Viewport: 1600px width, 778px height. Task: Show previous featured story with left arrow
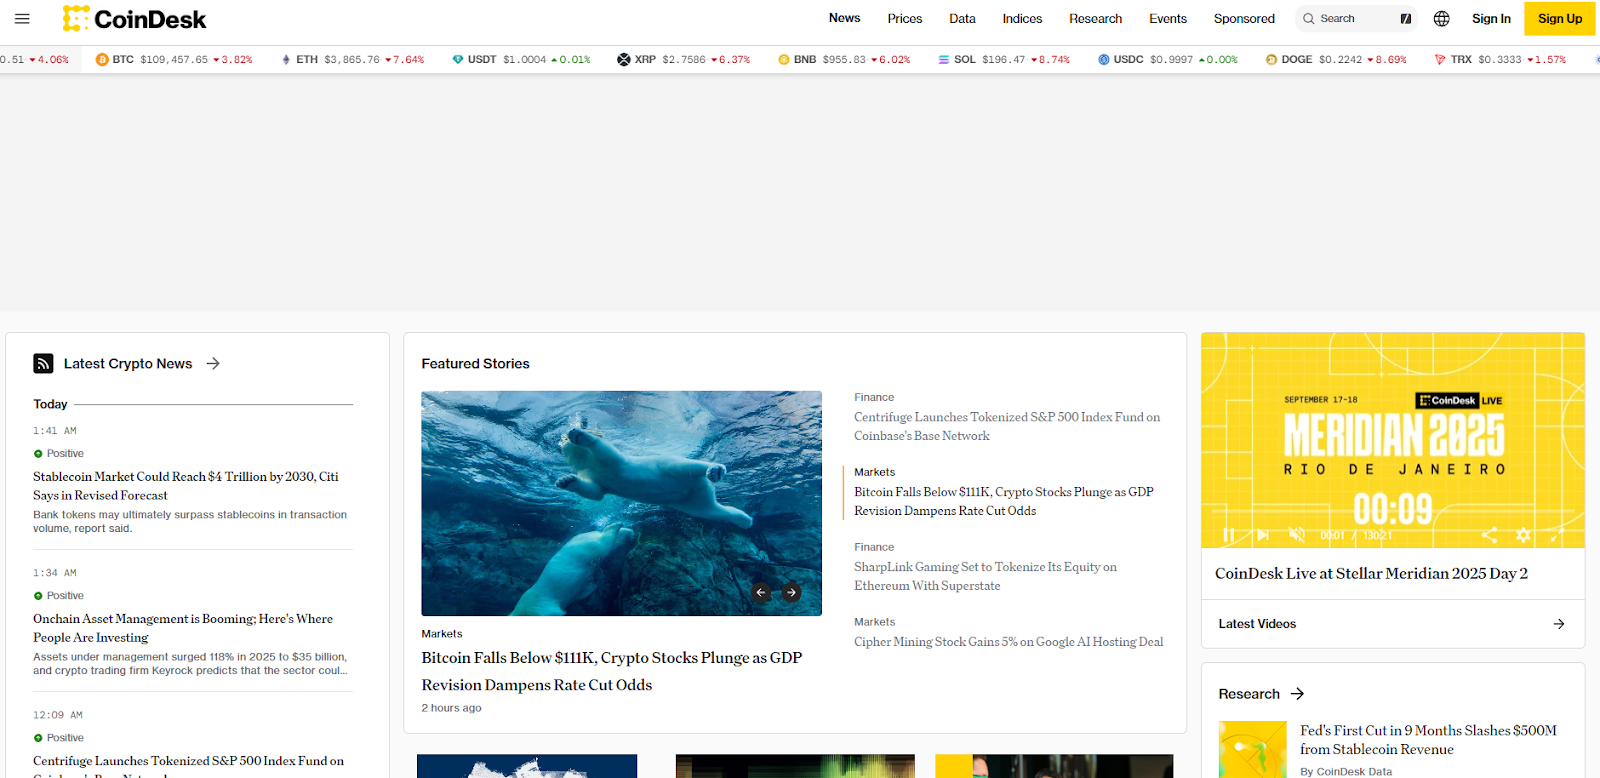(x=761, y=592)
